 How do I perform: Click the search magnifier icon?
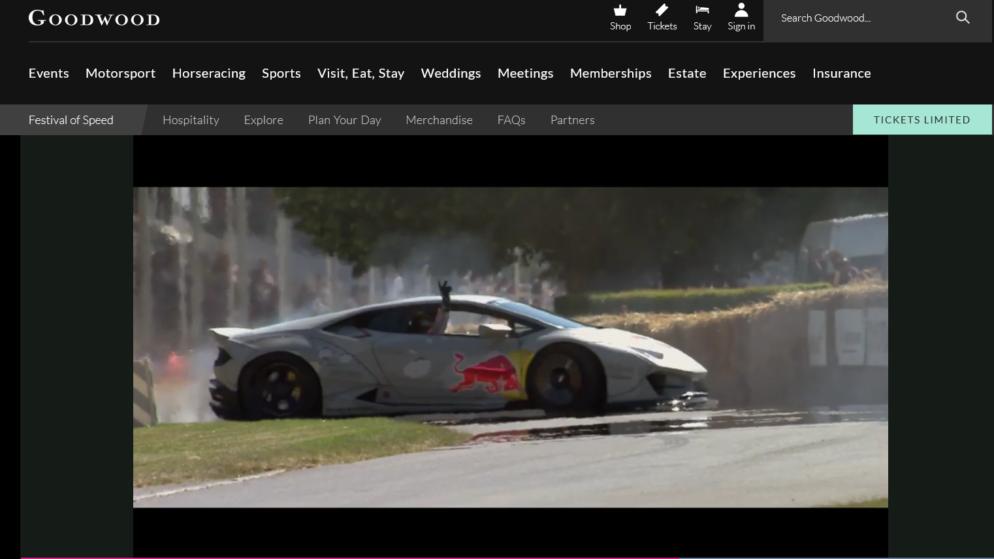click(x=962, y=18)
